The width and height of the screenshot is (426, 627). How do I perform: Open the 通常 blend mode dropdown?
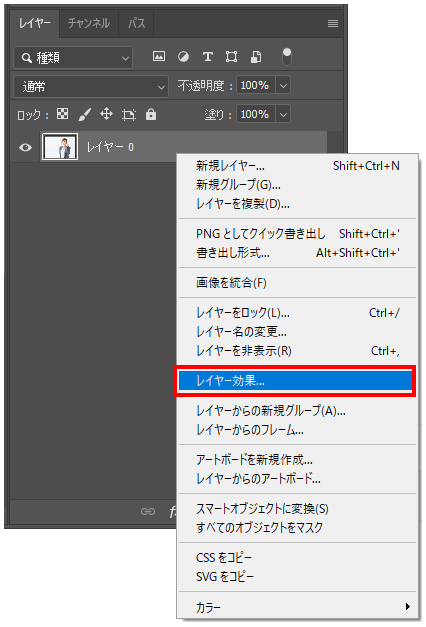click(x=91, y=86)
